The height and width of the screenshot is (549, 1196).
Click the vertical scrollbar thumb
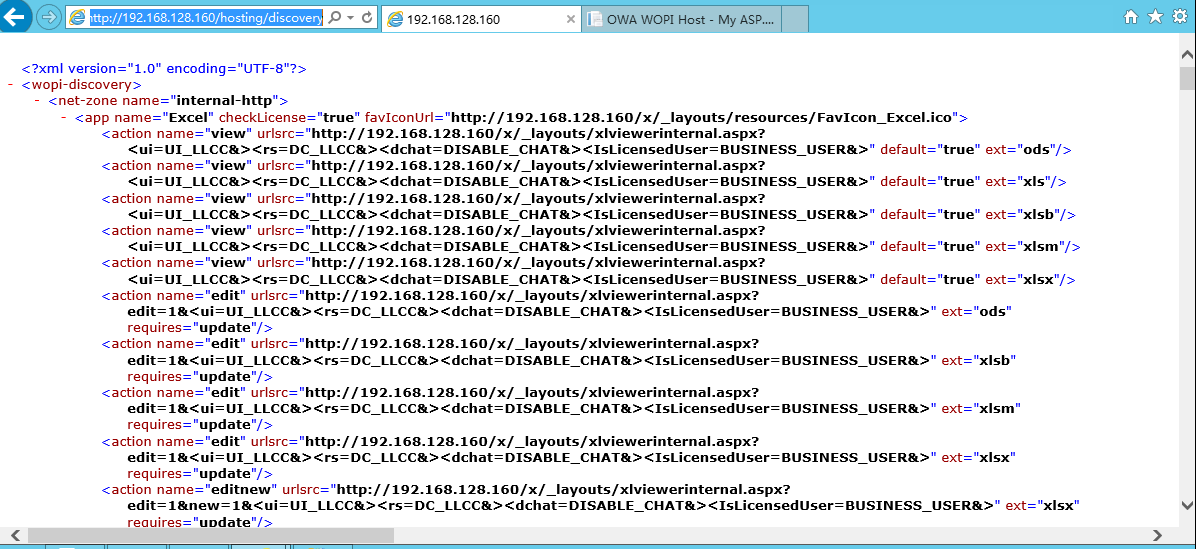[x=1187, y=78]
